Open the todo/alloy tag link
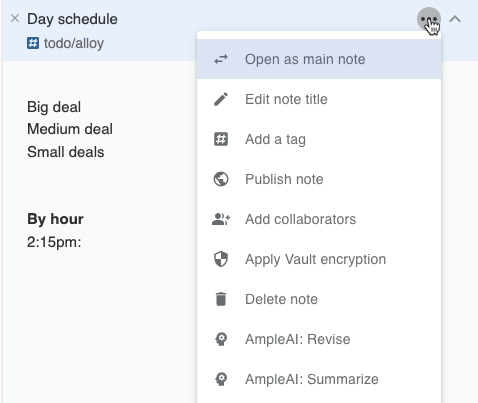478x403 pixels. click(x=66, y=43)
